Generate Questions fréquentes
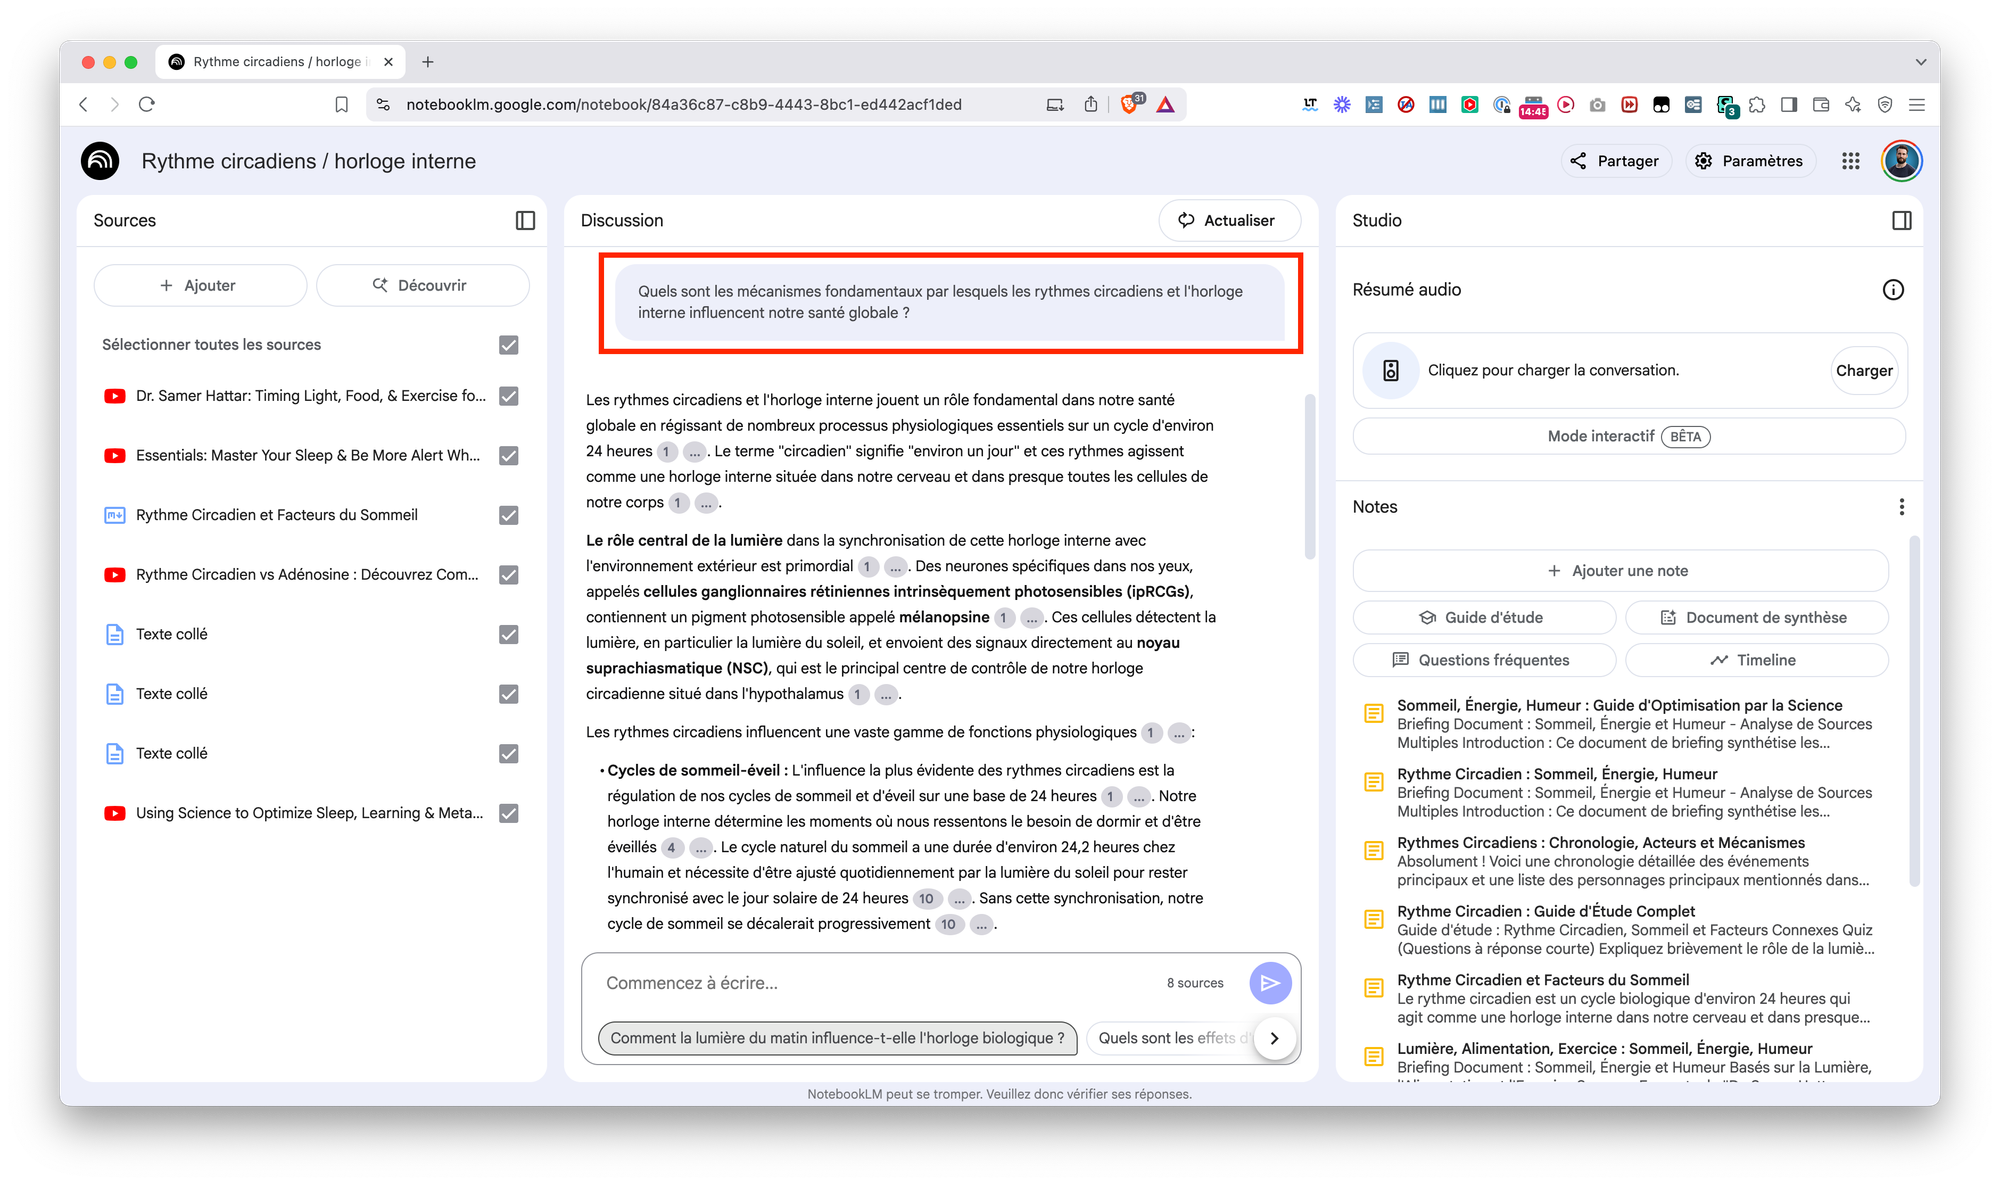Image resolution: width=2000 pixels, height=1185 pixels. pos(1484,660)
